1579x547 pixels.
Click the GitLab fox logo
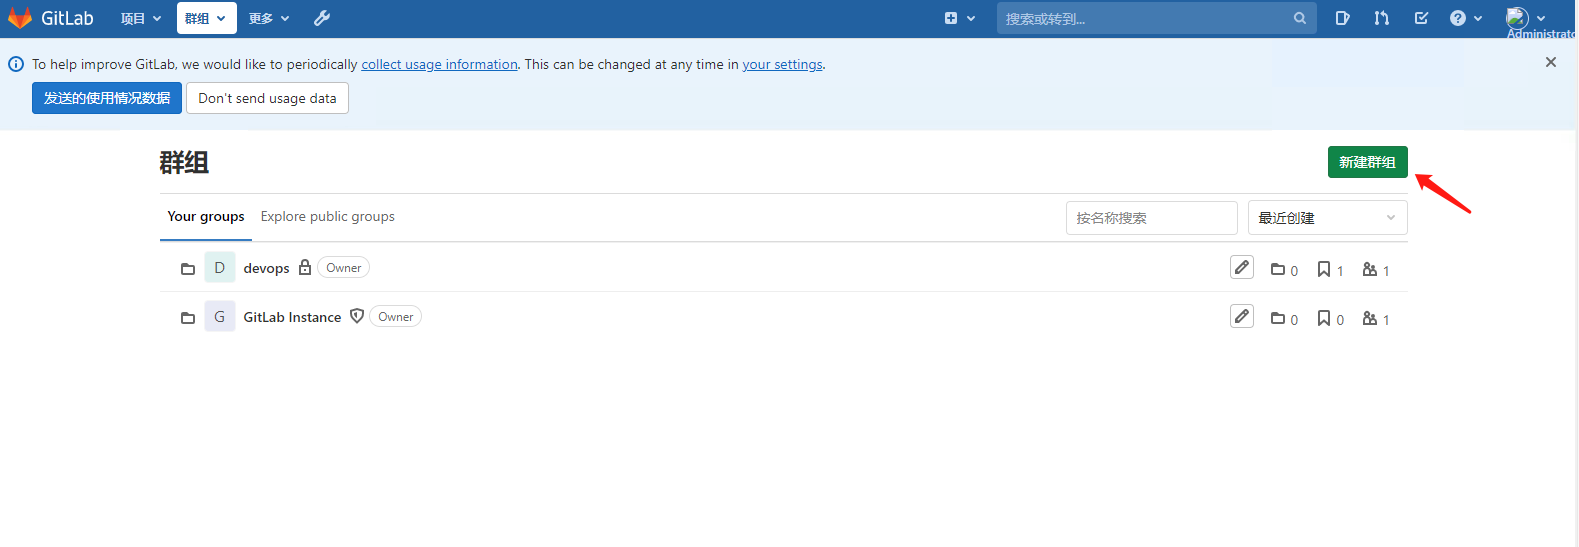20,18
